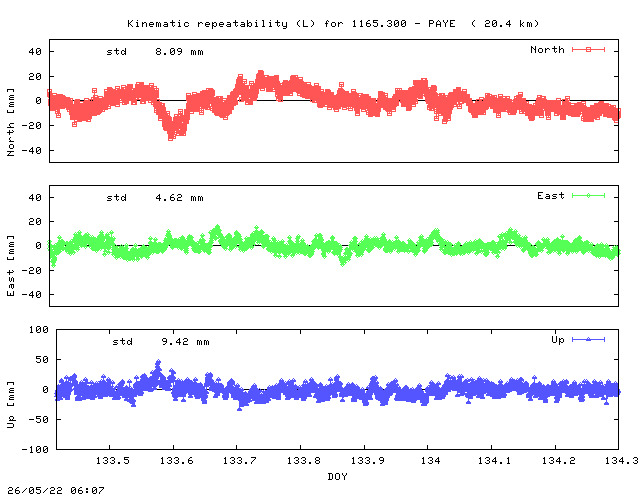The width and height of the screenshot is (640, 496).
Task: Click the East dip near DOY 133.87
Action: 343,263
